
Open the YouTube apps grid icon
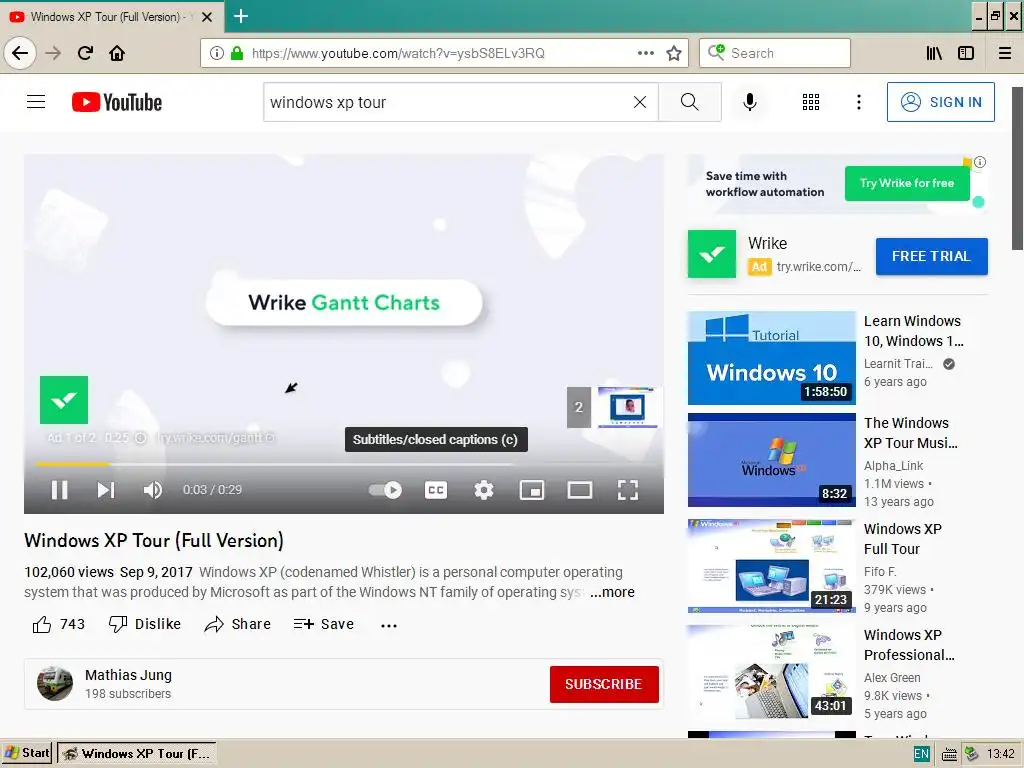(810, 102)
